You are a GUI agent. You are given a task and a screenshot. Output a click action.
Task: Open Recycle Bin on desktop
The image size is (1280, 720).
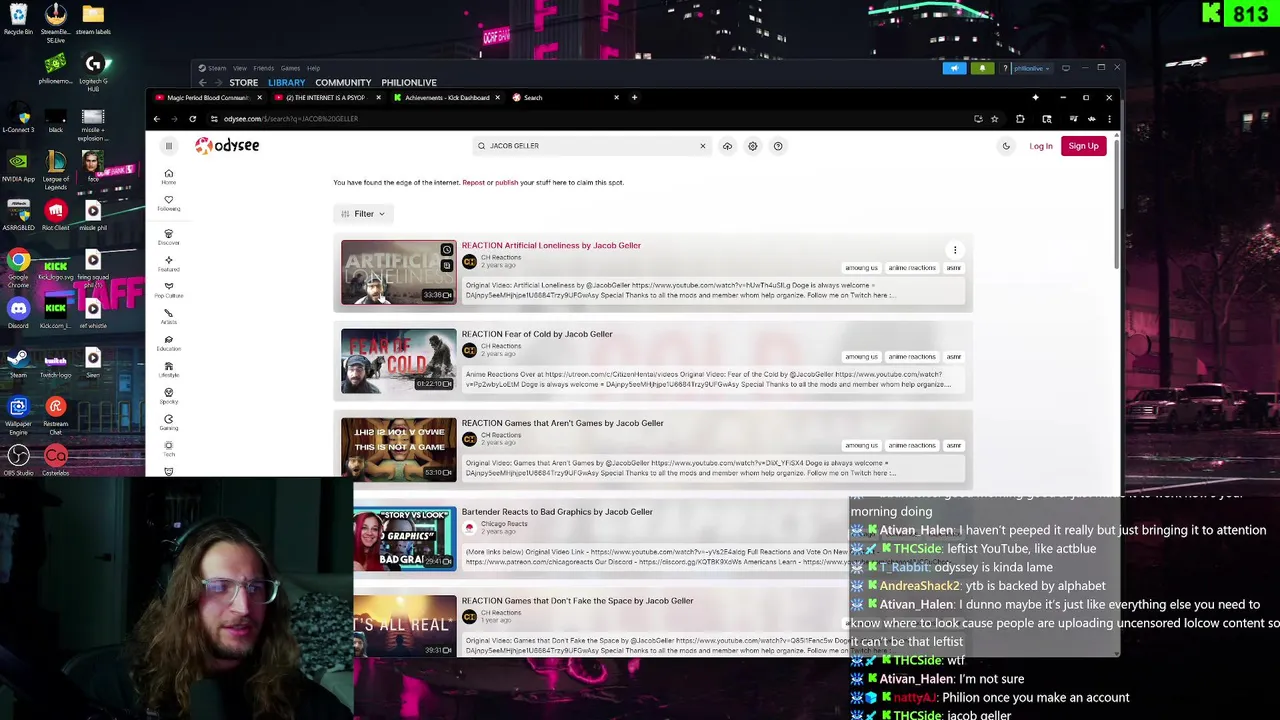pyautogui.click(x=18, y=20)
